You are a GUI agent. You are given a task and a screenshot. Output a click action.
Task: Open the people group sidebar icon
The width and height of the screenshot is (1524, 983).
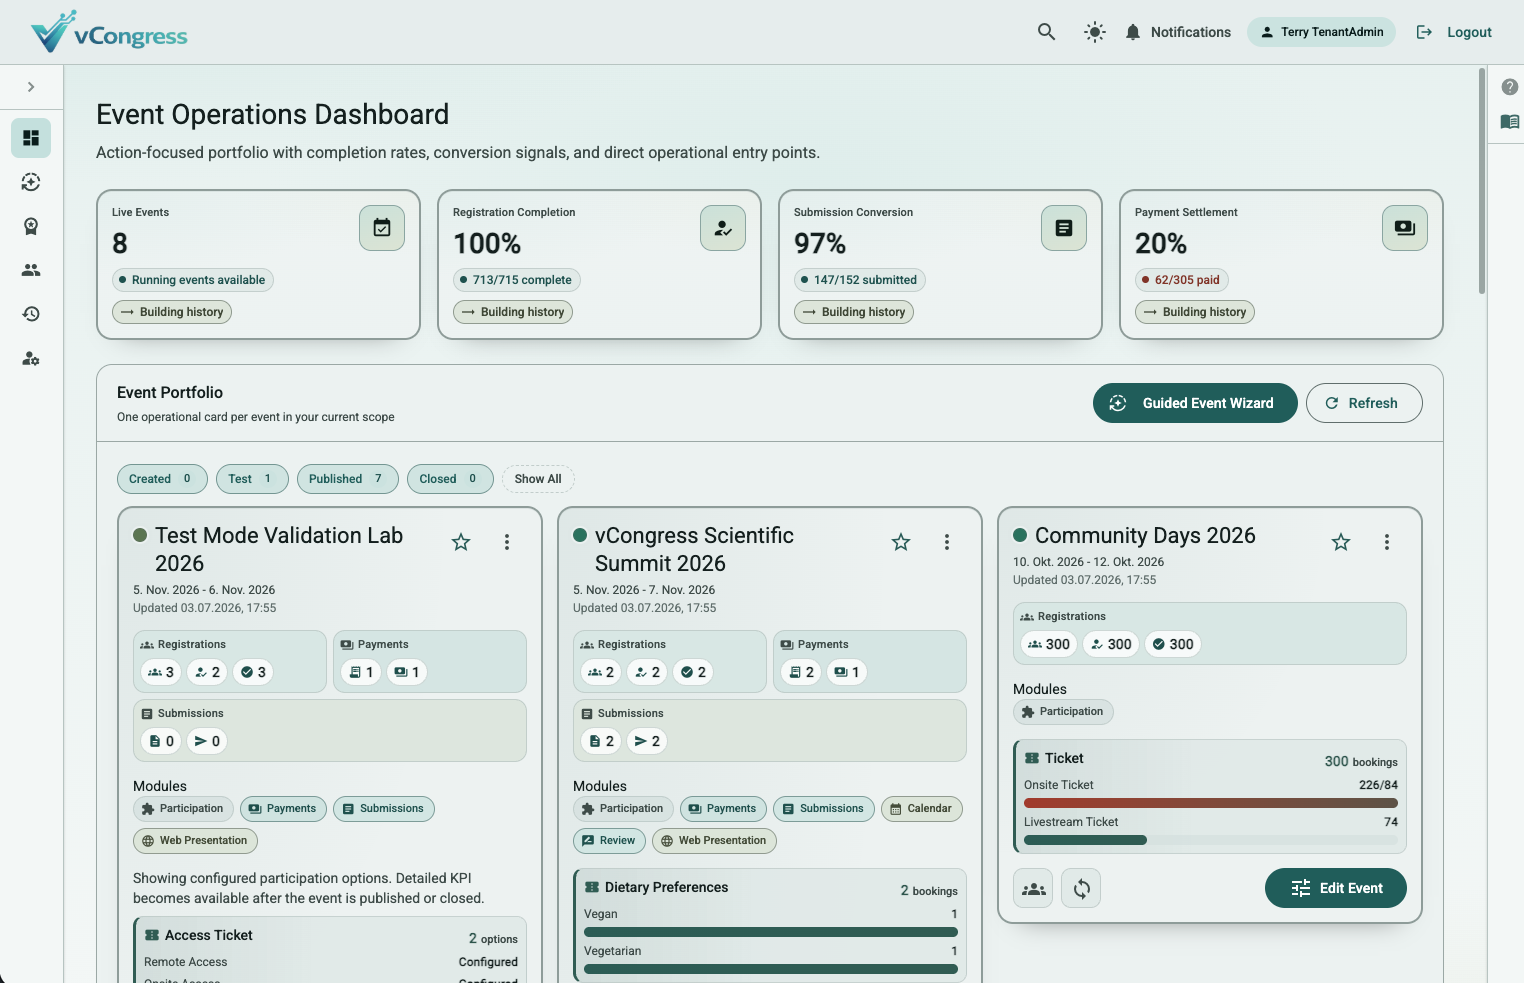tap(31, 270)
